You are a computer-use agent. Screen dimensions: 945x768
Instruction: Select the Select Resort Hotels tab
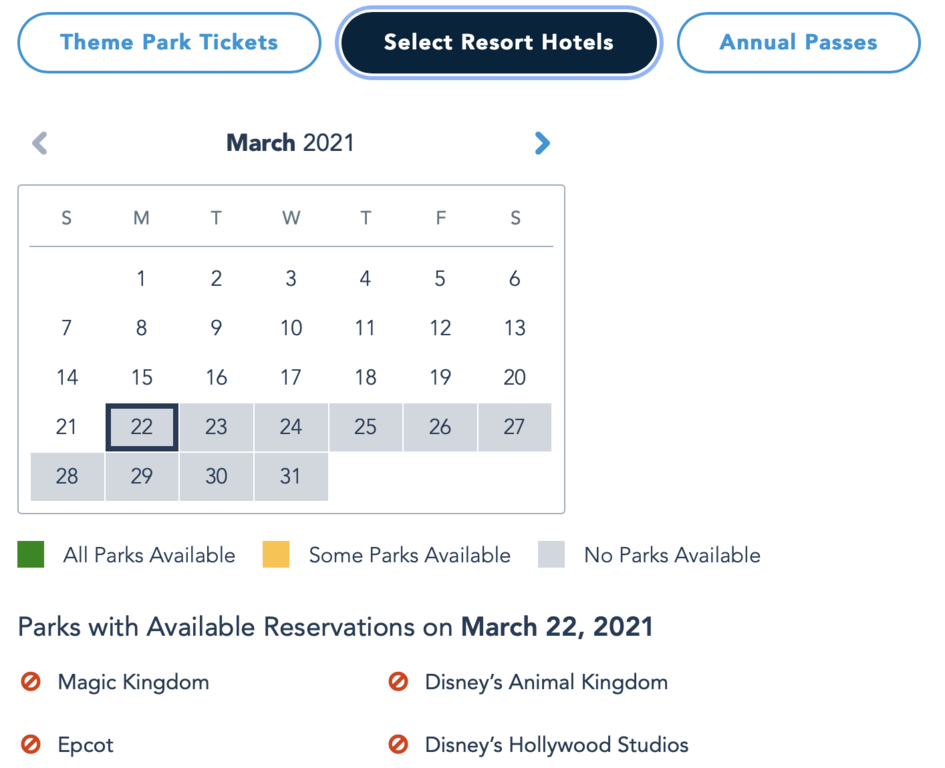click(x=499, y=42)
